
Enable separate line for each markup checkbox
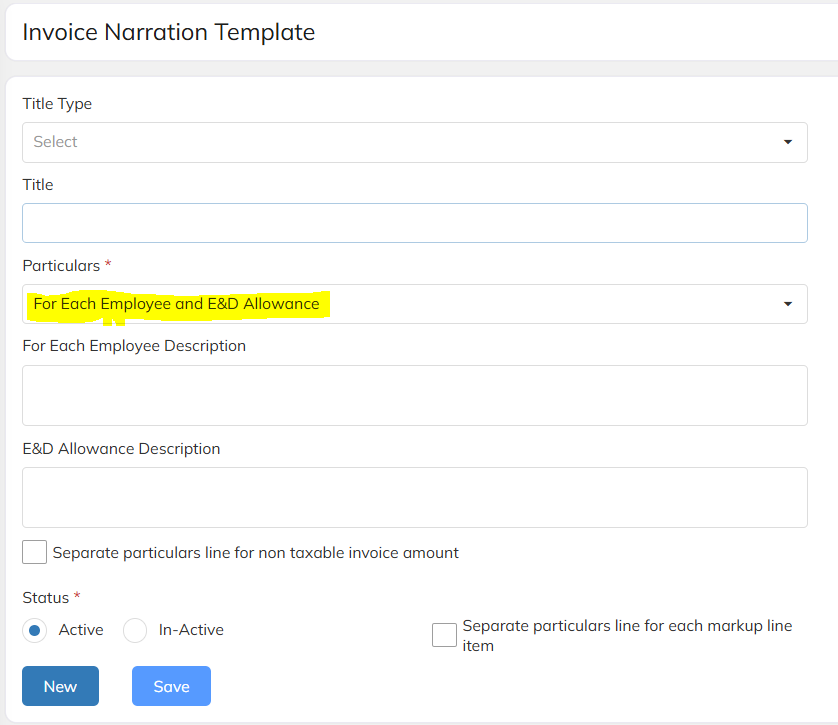(444, 635)
